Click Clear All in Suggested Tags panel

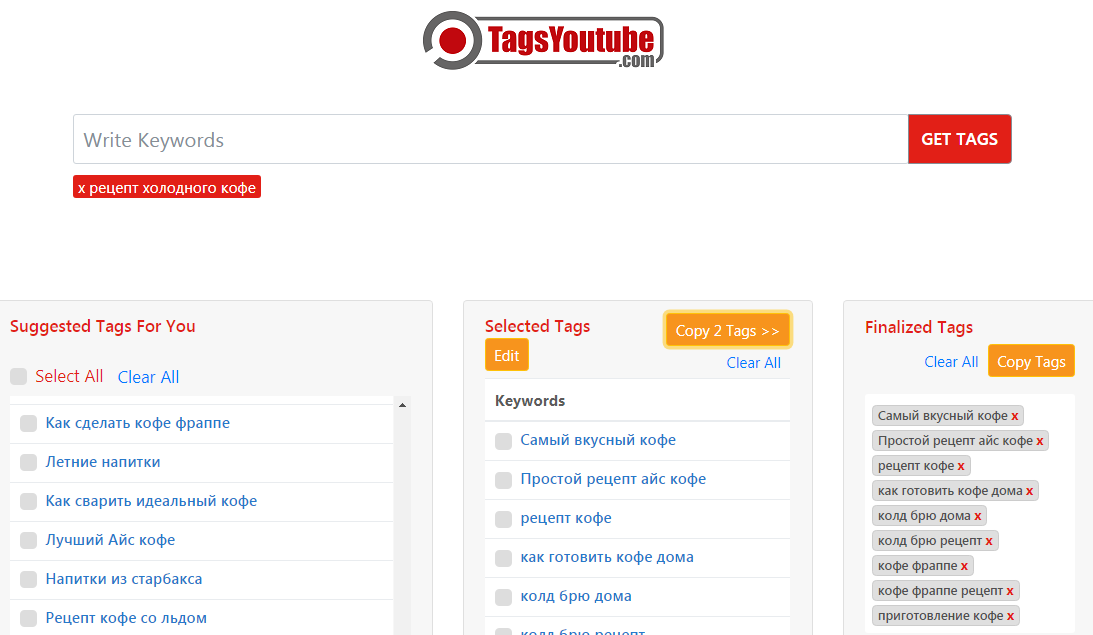click(148, 377)
